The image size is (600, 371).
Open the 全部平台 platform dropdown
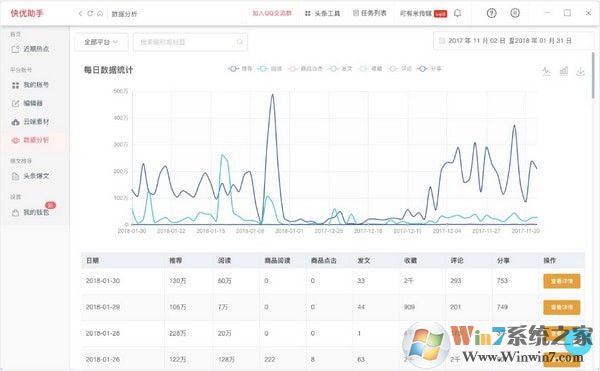(x=101, y=42)
